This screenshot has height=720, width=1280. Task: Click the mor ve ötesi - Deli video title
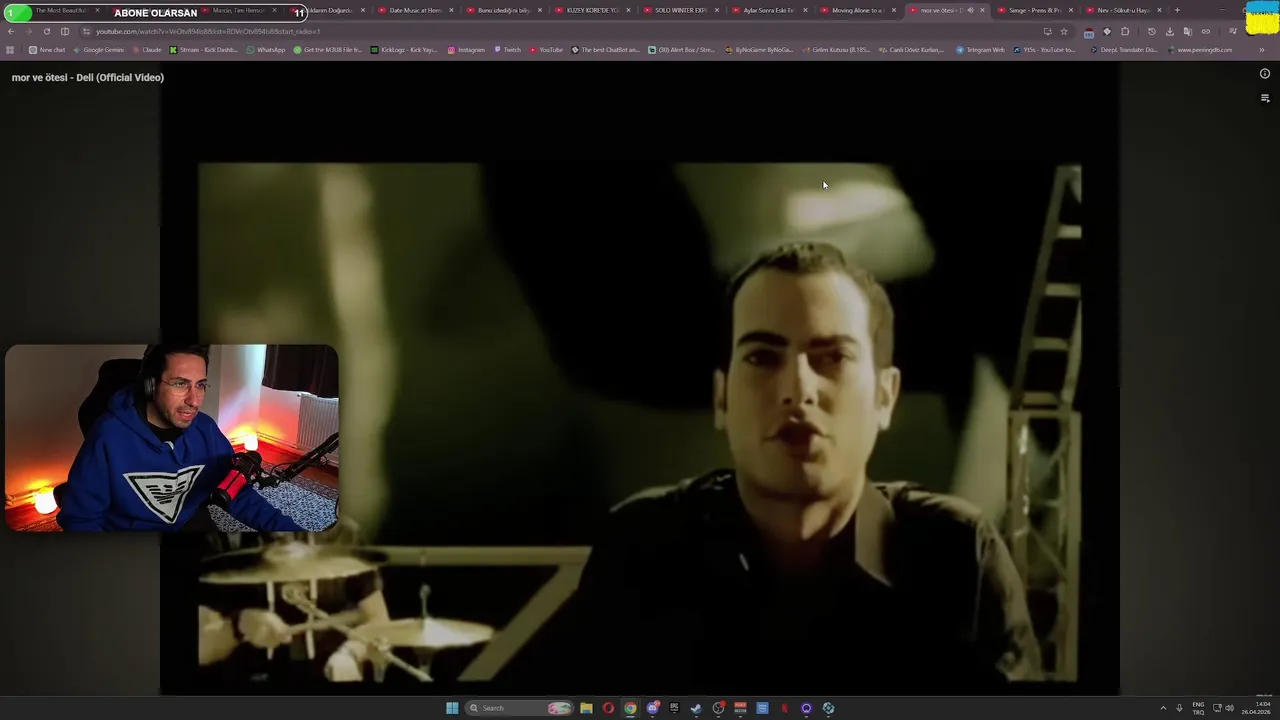tap(88, 77)
